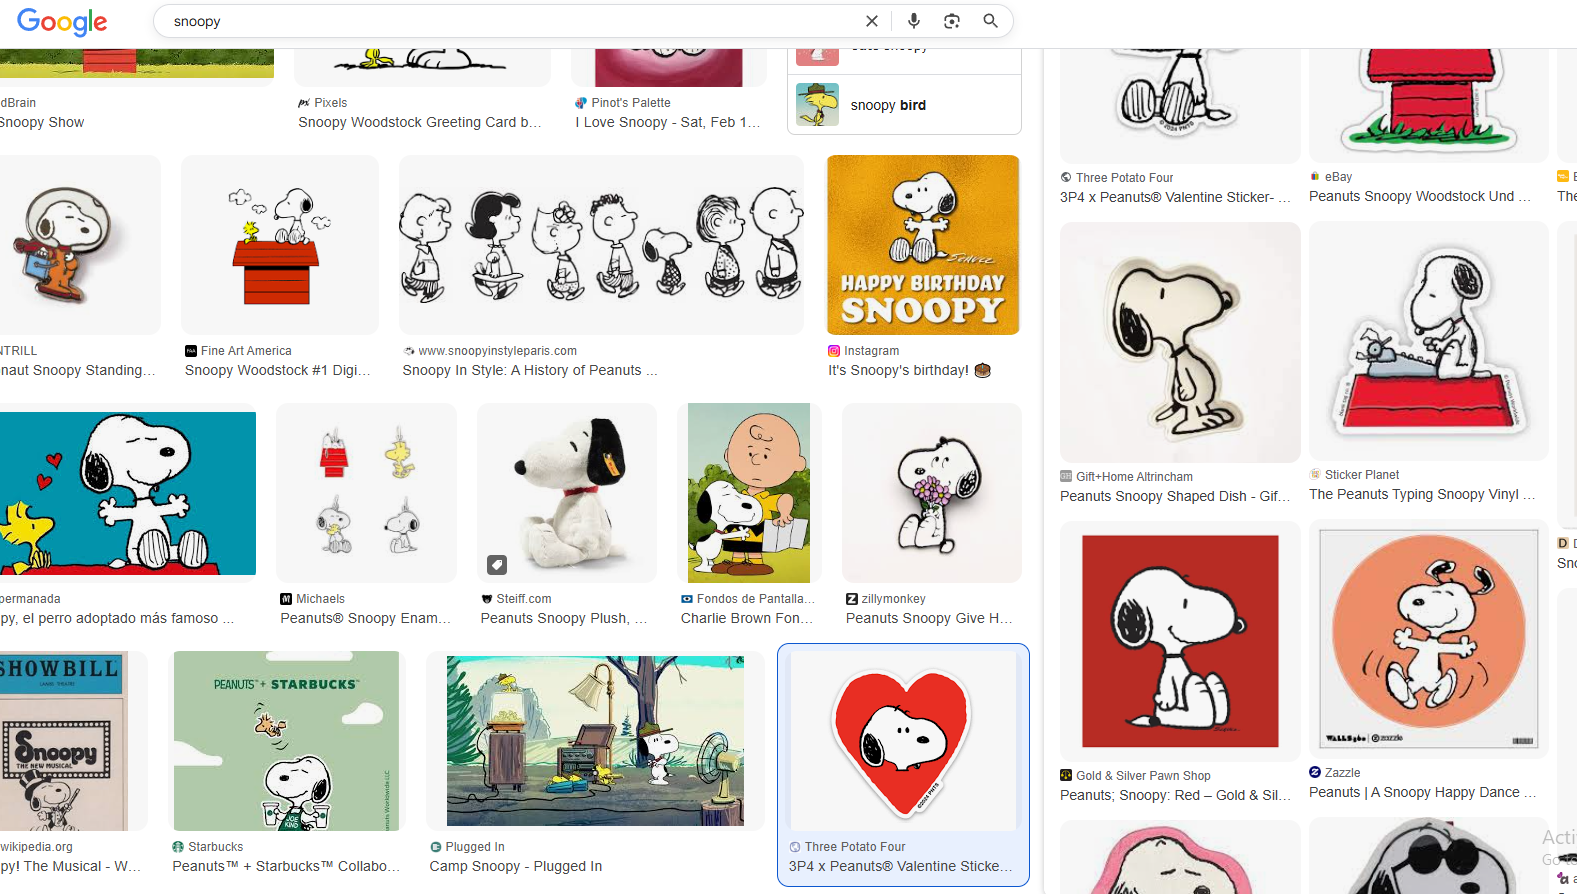Open the www.snoopyinstyleparis.com source label

[x=498, y=351]
